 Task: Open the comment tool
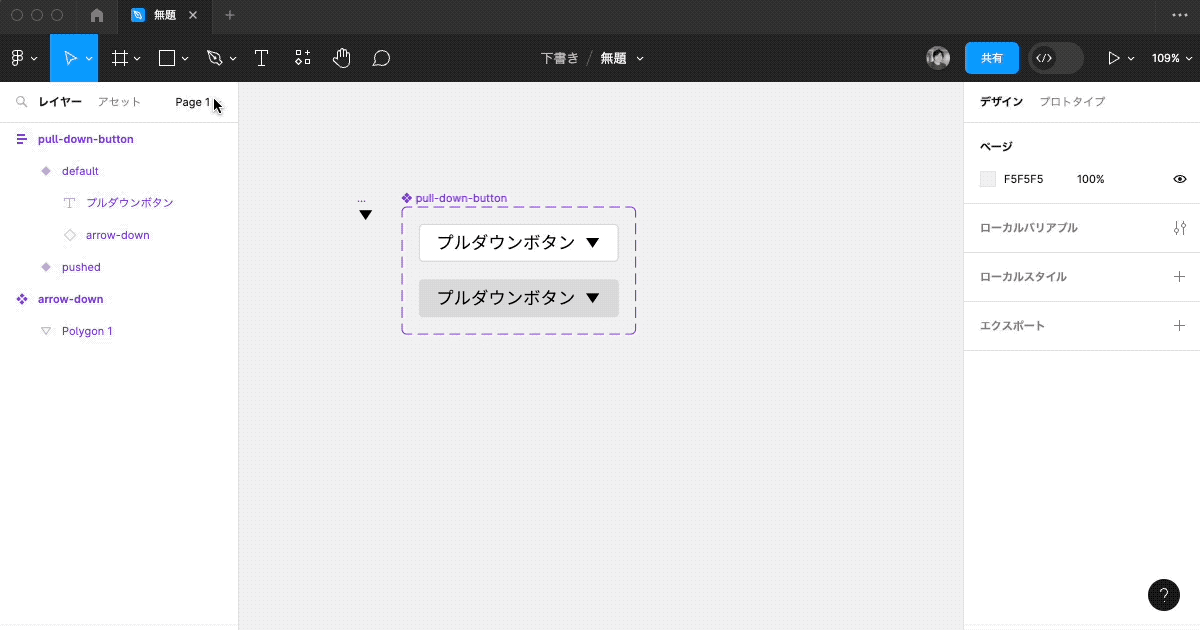pos(381,57)
